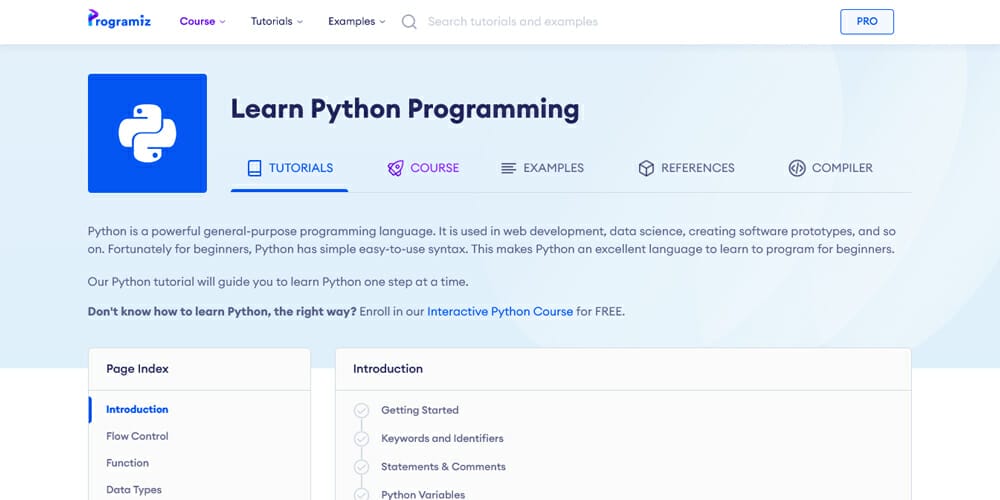
Task: Switch to the COMPILER tab
Action: [x=830, y=168]
